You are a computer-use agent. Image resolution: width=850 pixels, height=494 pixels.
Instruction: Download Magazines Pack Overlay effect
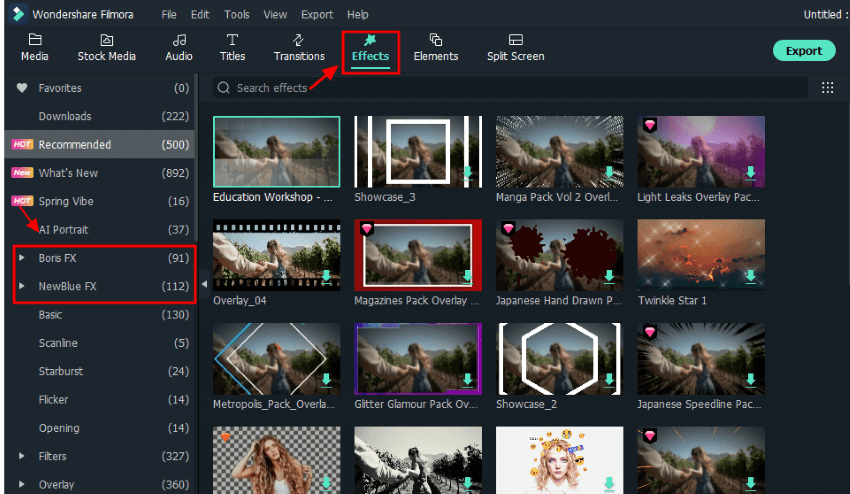pyautogui.click(x=468, y=277)
